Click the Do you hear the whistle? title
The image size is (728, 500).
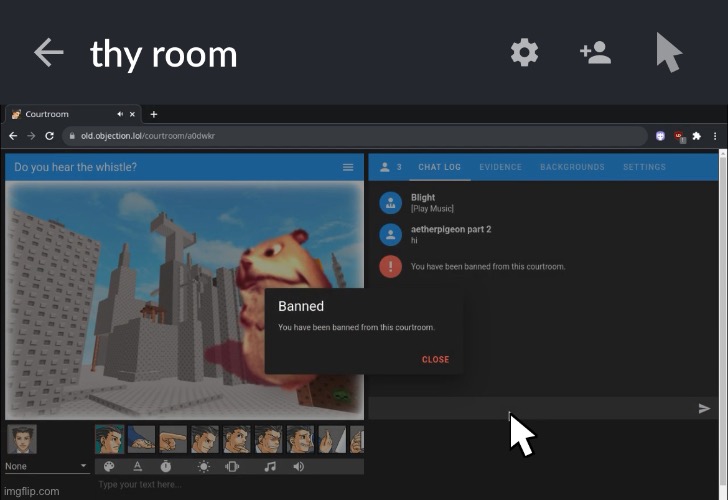[x=76, y=167]
